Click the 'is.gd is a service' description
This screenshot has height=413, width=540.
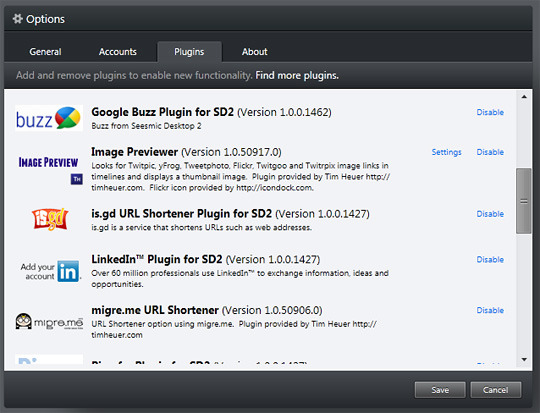tap(201, 228)
